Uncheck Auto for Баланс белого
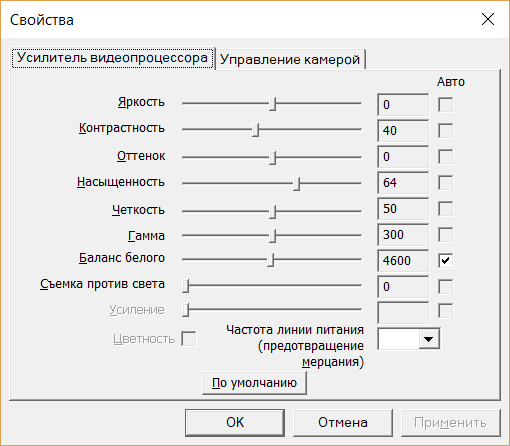This screenshot has height=446, width=510. [x=445, y=261]
